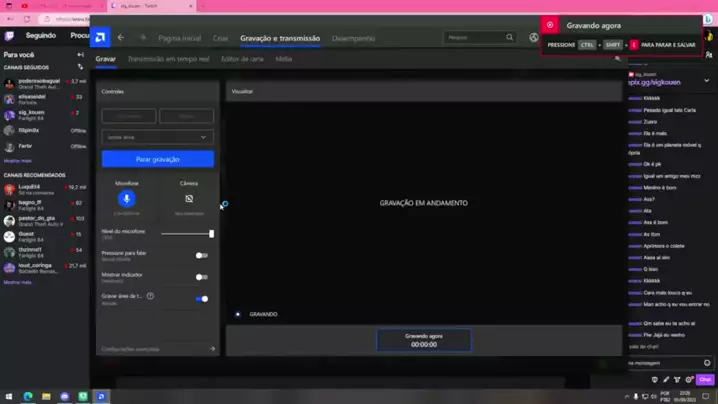The width and height of the screenshot is (718, 404).
Task: Switch to Transmissão em tempo real tab
Action: click(x=168, y=59)
